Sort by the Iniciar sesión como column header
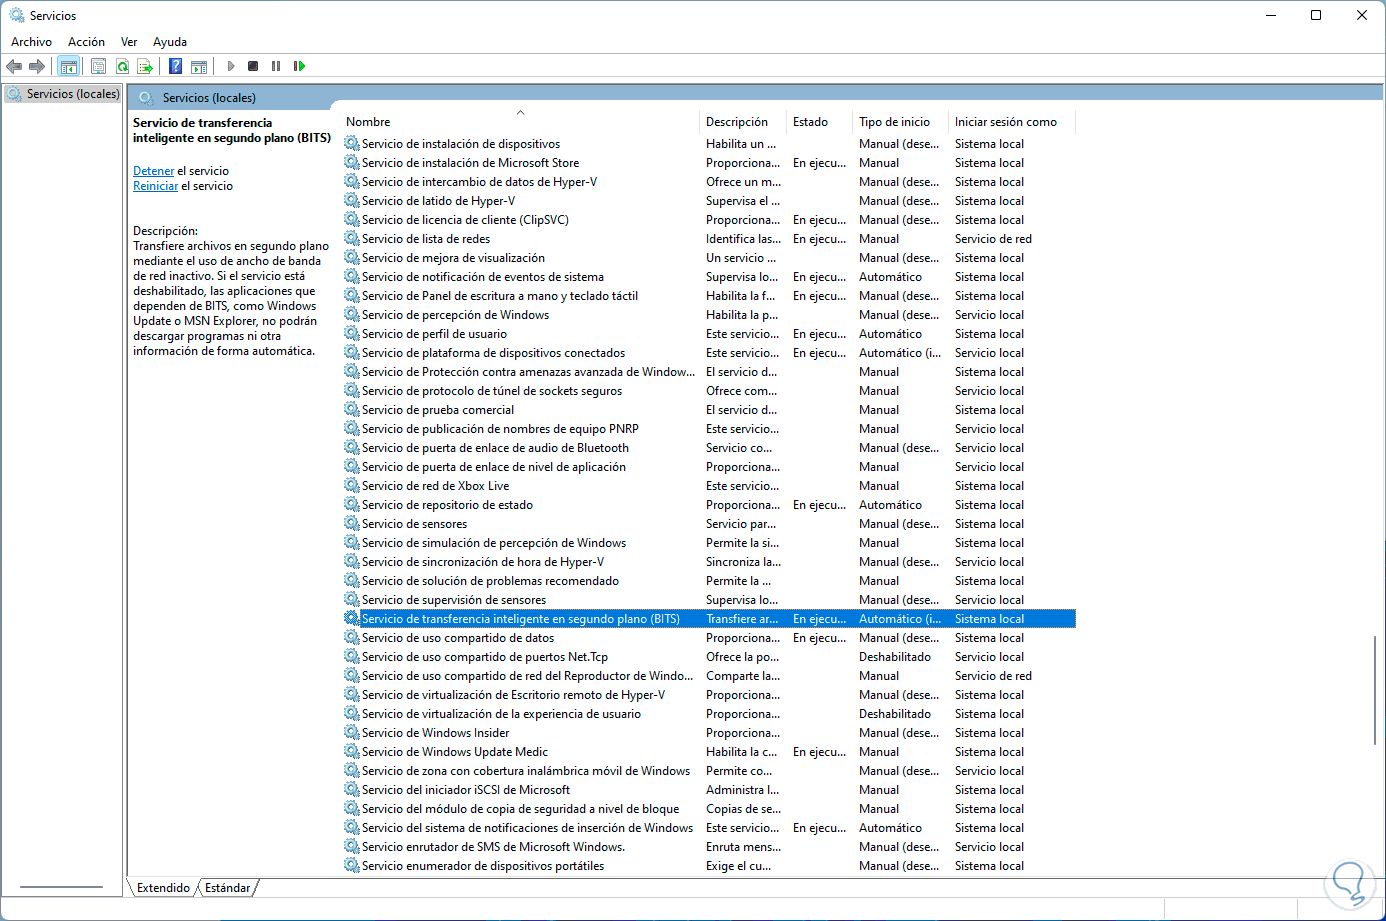The height and width of the screenshot is (921, 1386). coord(1012,122)
